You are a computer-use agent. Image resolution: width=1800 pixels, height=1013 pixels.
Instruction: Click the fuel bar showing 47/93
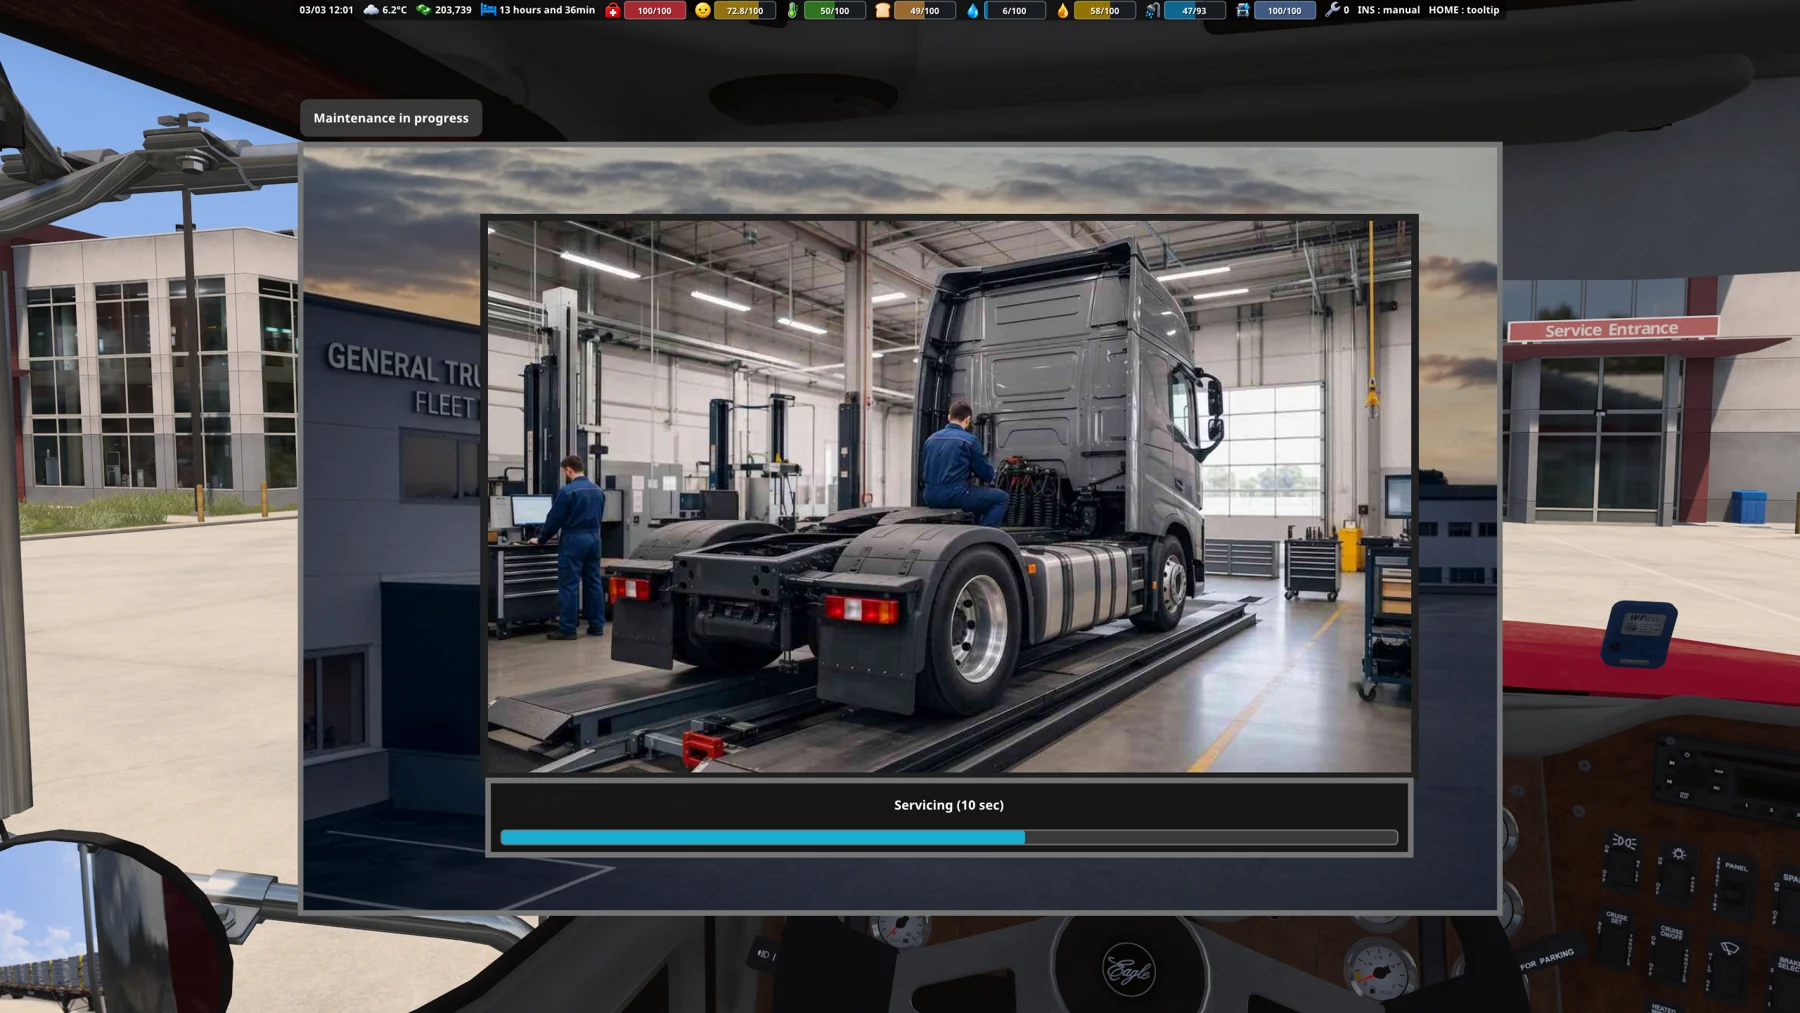[x=1195, y=11]
